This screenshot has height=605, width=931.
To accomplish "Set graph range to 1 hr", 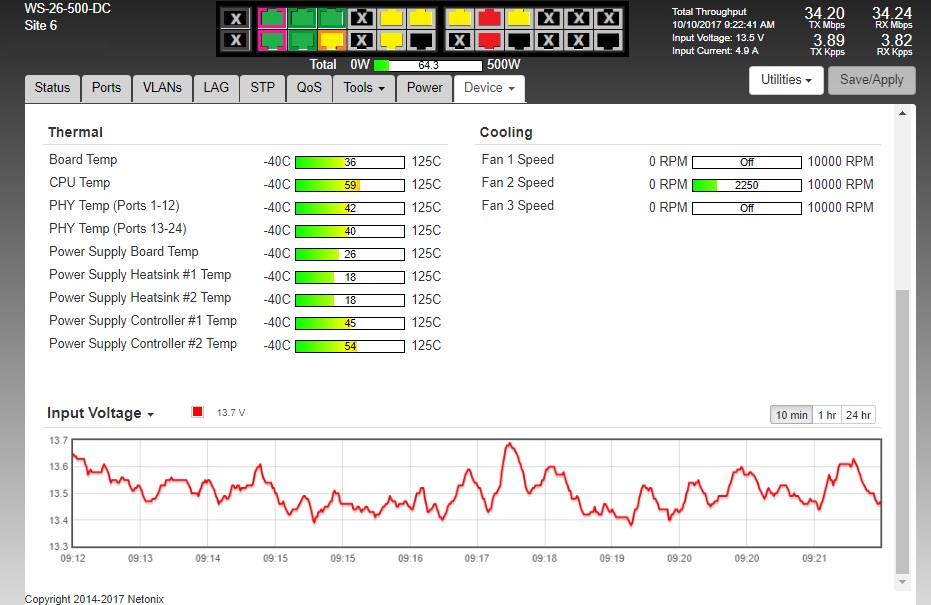I will 827,415.
